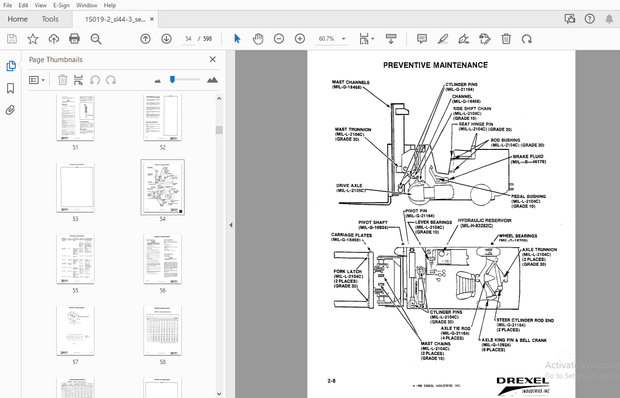620x398 pixels.
Task: Rotate pages clockwise in thumbnails panel
Action: (111, 80)
